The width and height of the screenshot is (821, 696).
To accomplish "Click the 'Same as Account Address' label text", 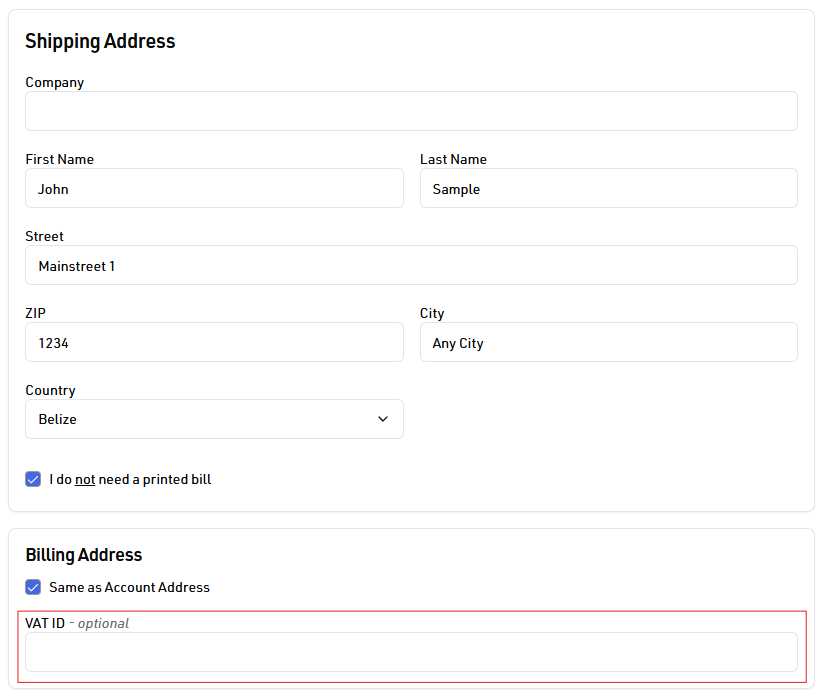I will pos(129,587).
